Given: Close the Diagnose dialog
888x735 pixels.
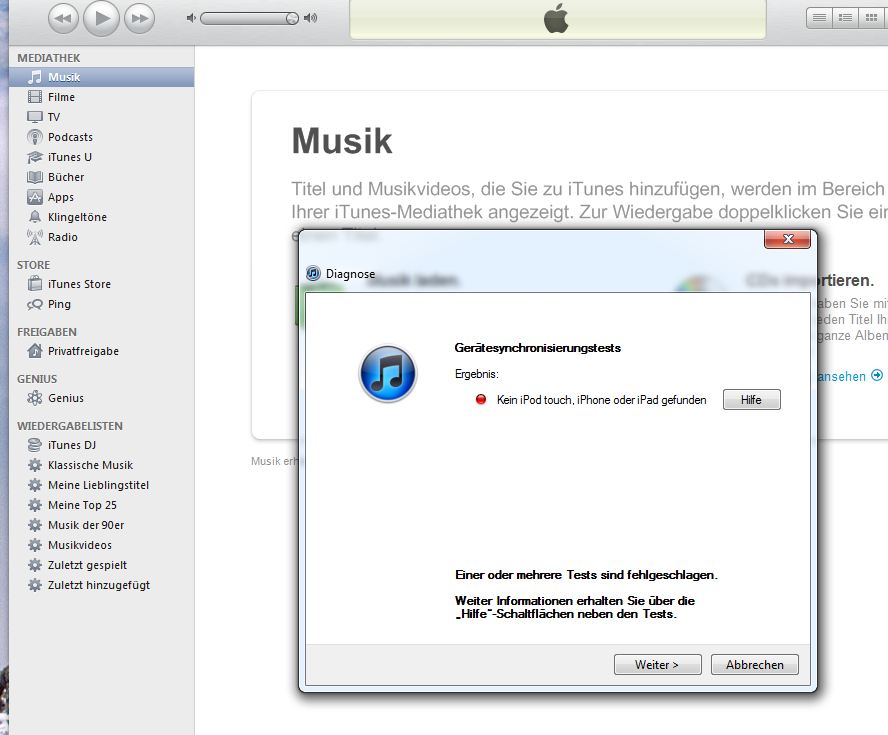Looking at the screenshot, I should pos(787,239).
